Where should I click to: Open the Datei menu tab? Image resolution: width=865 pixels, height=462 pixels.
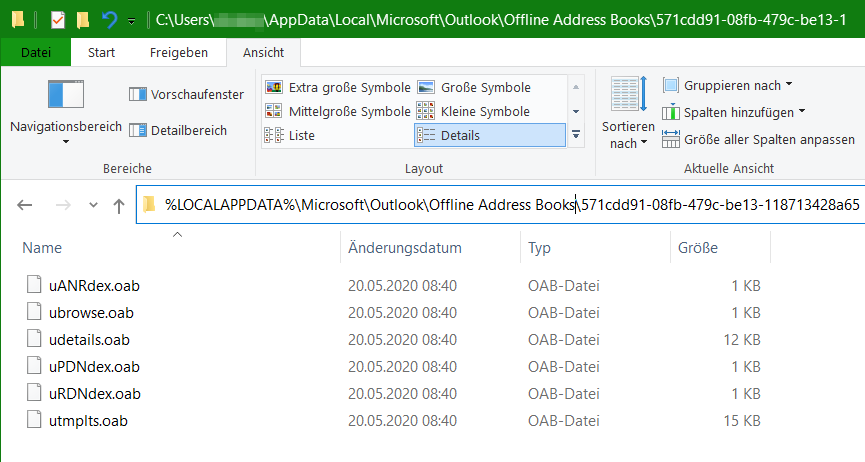[x=38, y=53]
